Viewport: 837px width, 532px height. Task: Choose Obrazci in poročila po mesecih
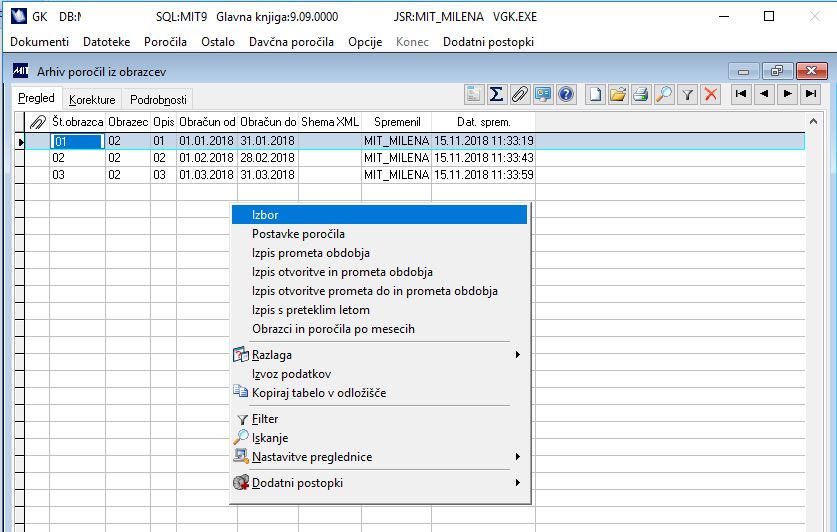[380, 329]
